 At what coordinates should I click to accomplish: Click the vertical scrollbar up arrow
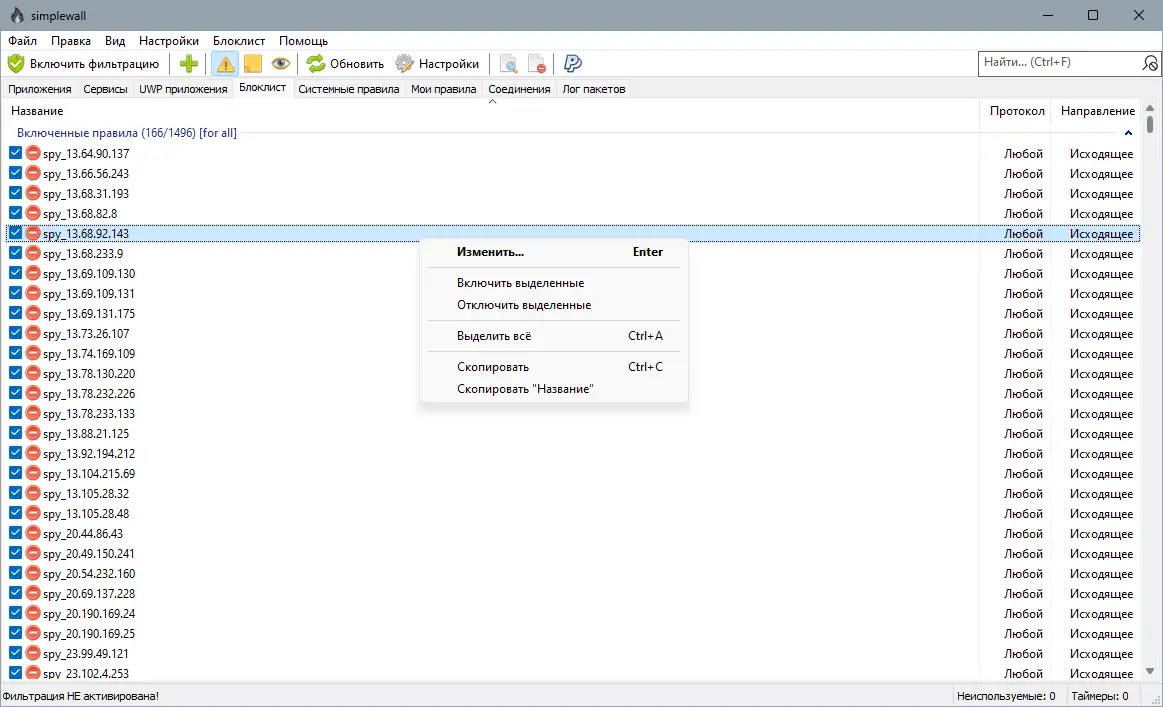[x=1150, y=108]
